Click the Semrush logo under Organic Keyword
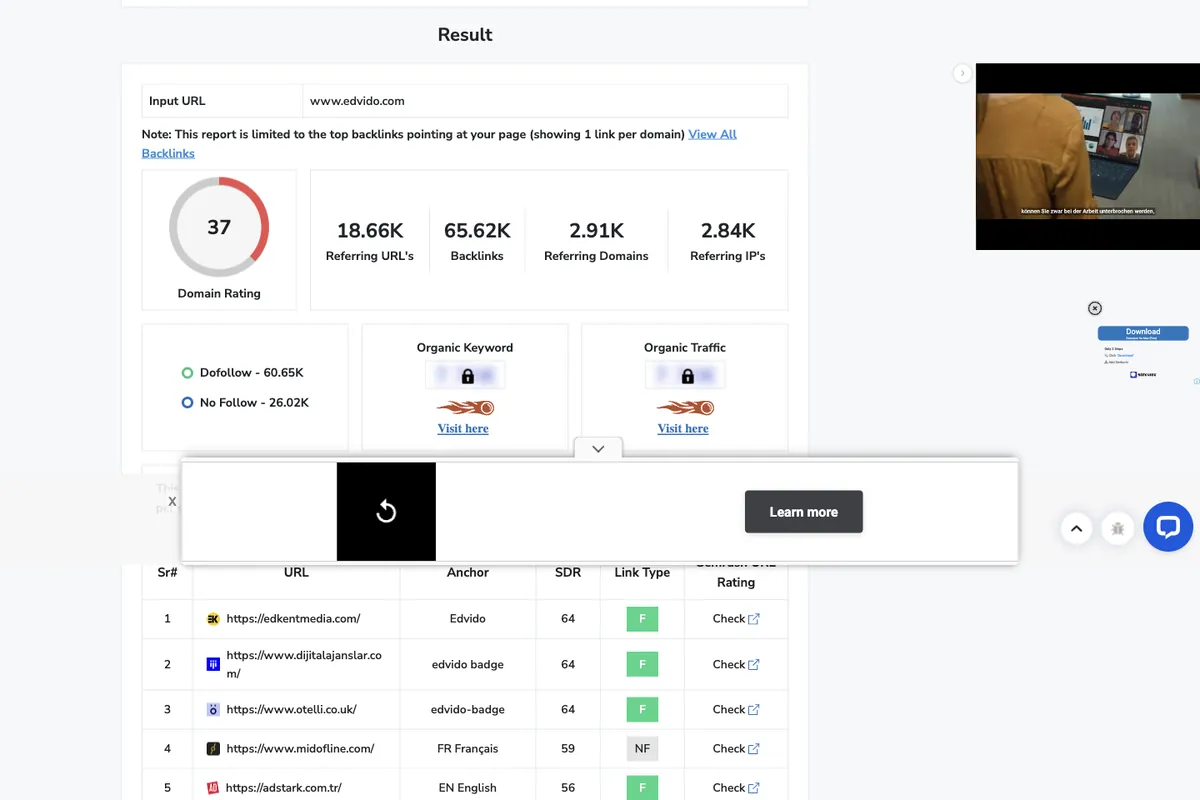The height and width of the screenshot is (800, 1200). pyautogui.click(x=465, y=407)
